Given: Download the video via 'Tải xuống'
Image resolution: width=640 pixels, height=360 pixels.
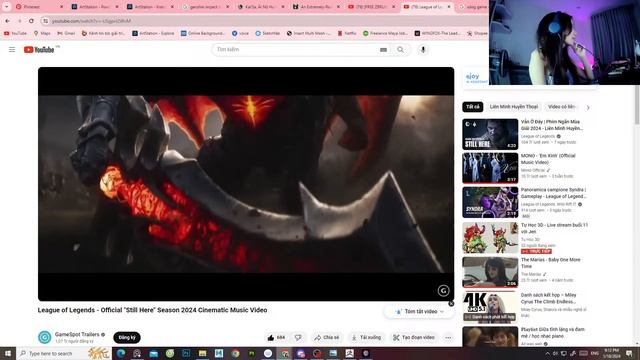Looking at the screenshot, I should pos(366,338).
